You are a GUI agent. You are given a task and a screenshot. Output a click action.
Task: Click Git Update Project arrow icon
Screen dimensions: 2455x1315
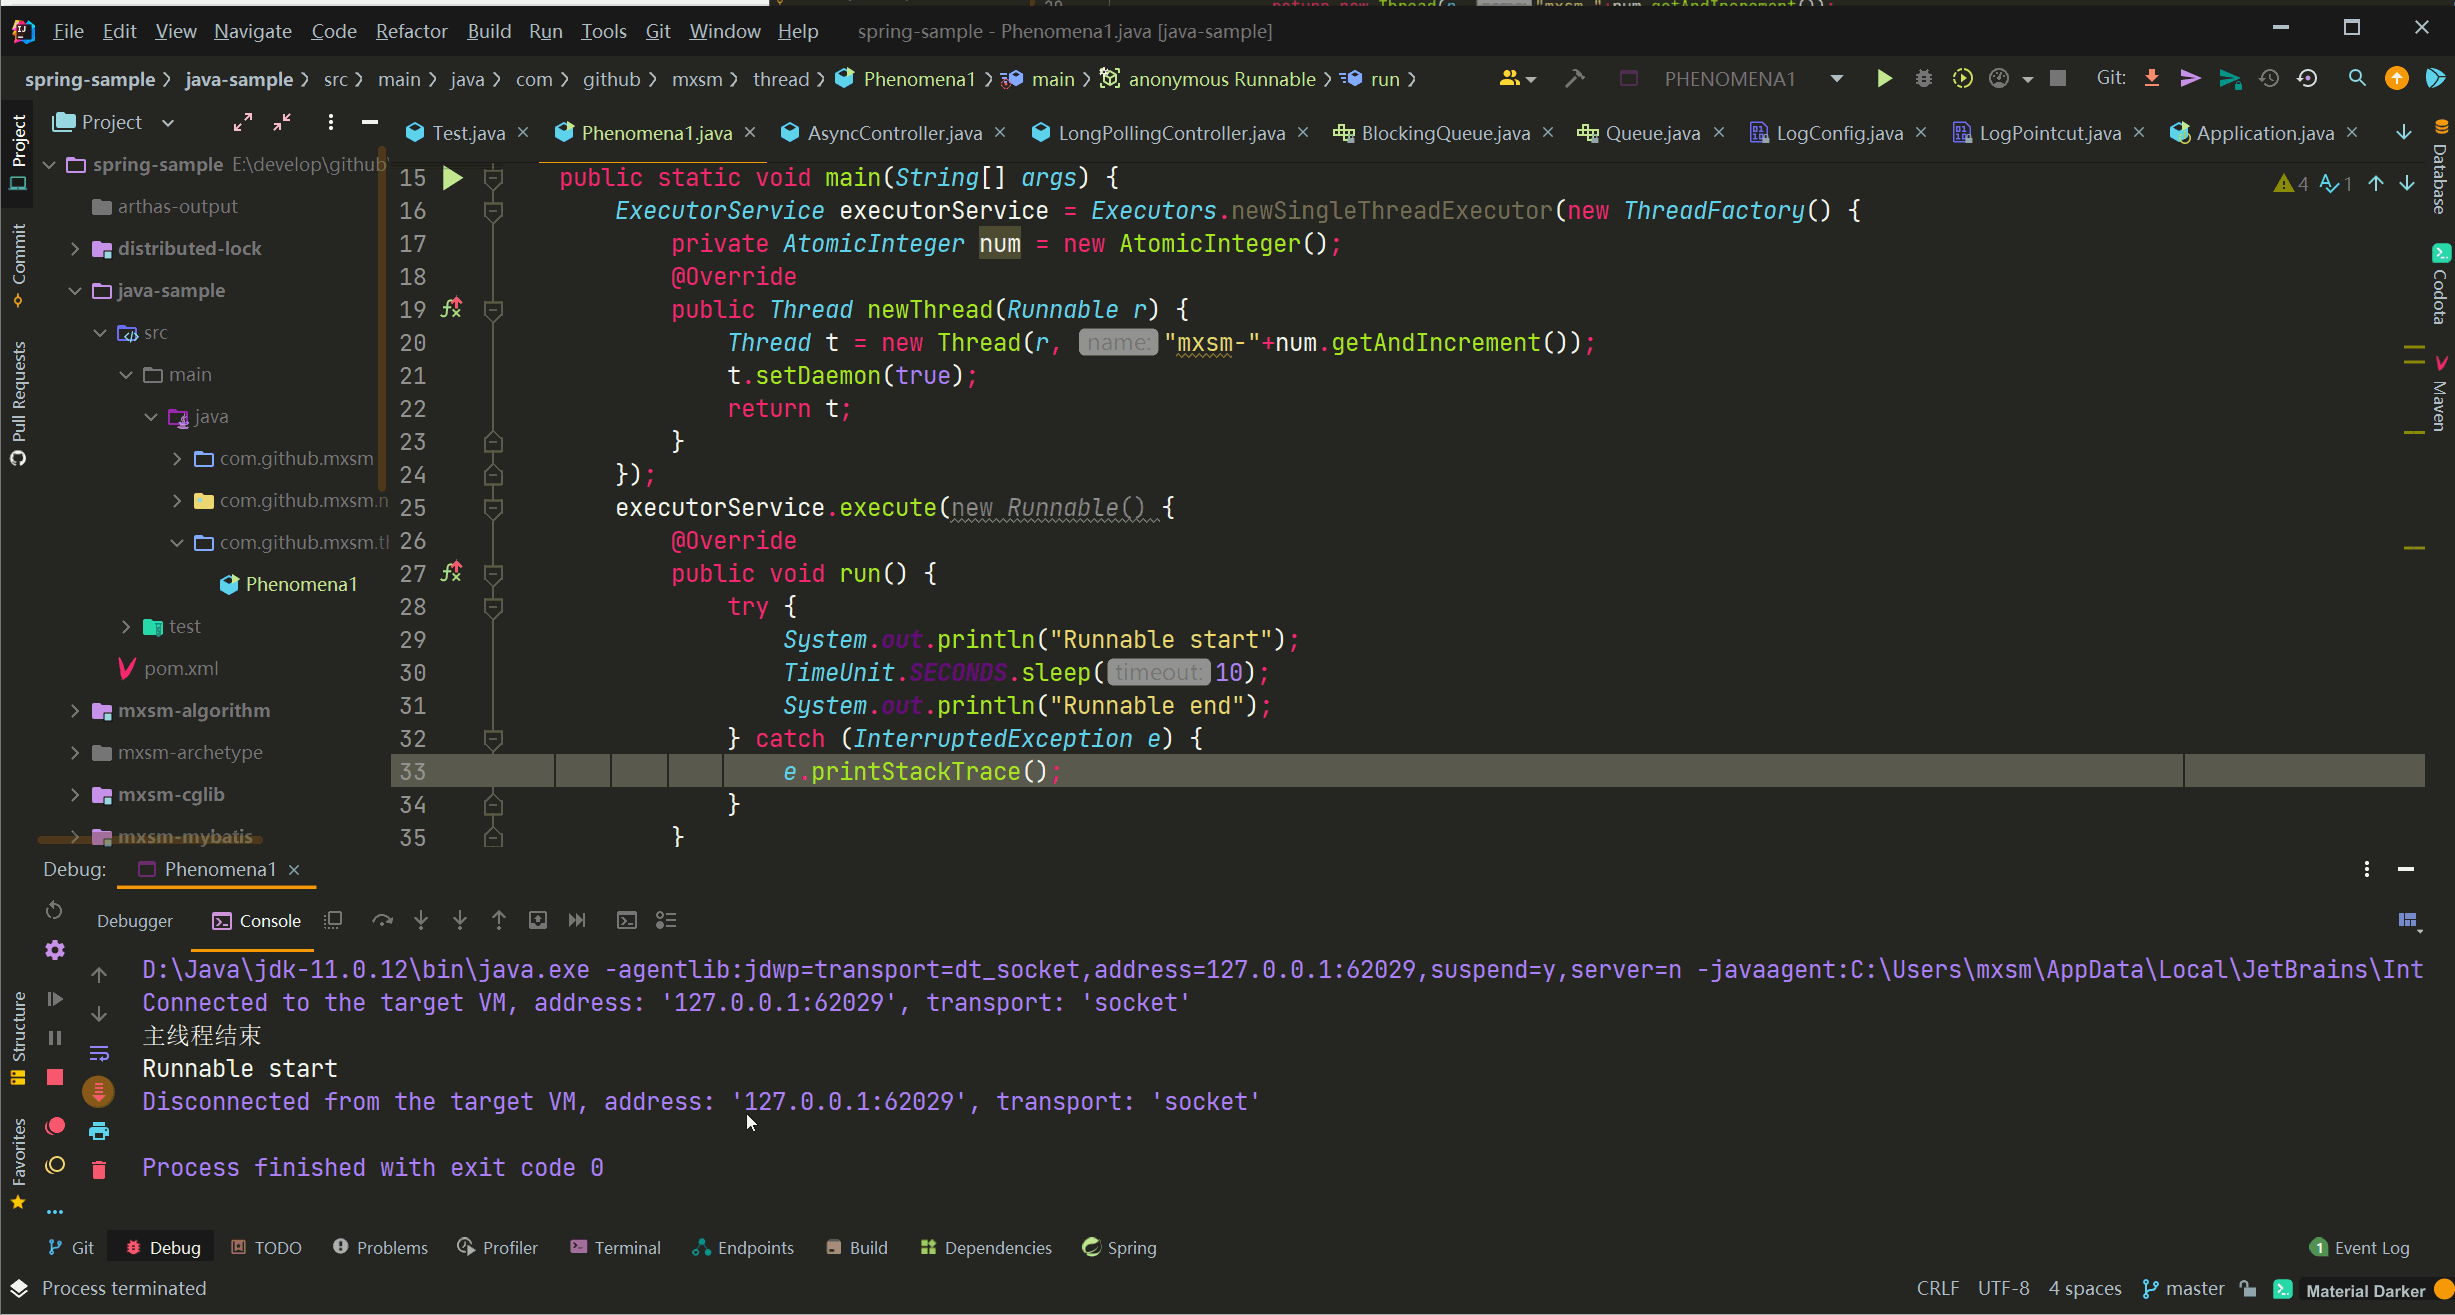coord(2151,79)
